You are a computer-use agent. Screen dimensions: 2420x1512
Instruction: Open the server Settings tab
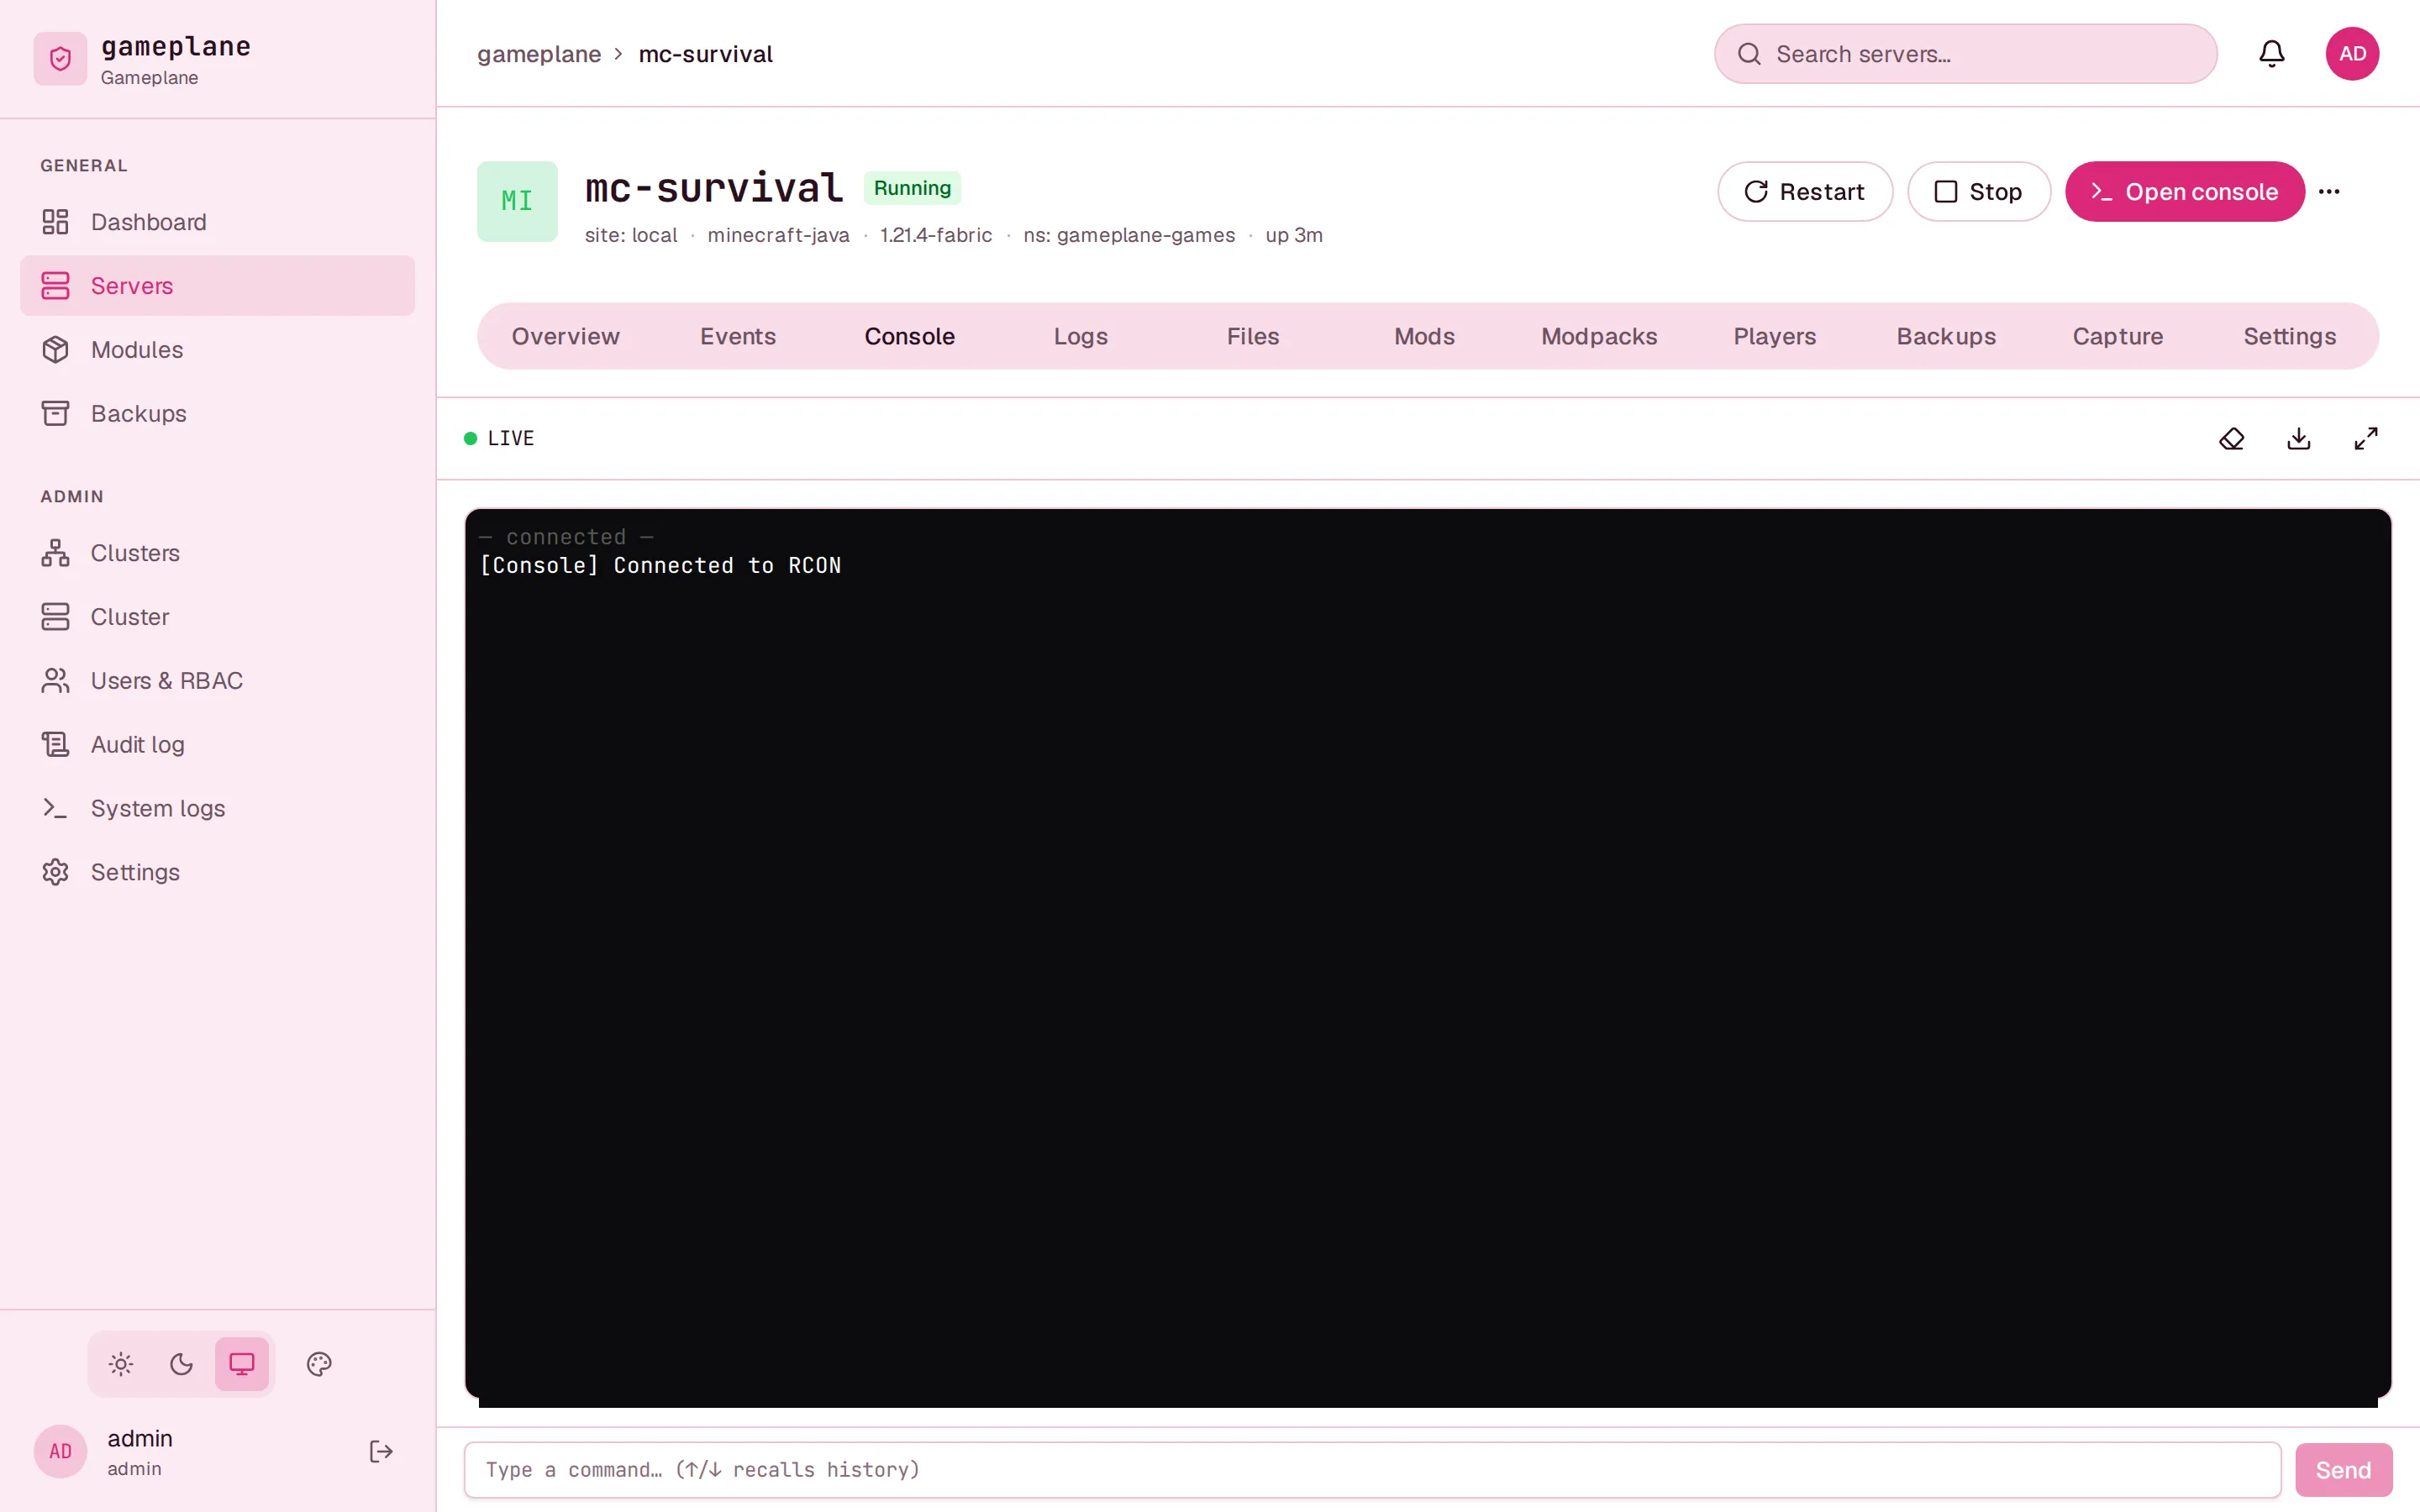click(2290, 336)
